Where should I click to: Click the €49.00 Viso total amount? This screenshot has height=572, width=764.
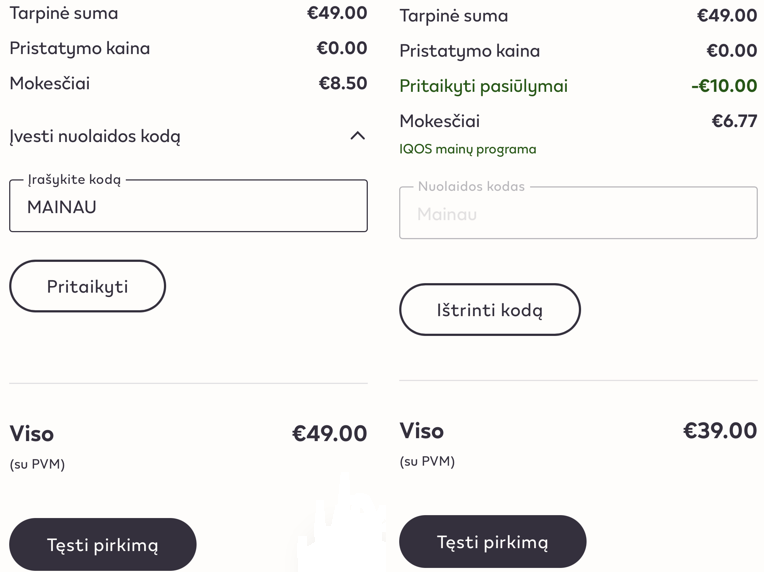click(329, 434)
